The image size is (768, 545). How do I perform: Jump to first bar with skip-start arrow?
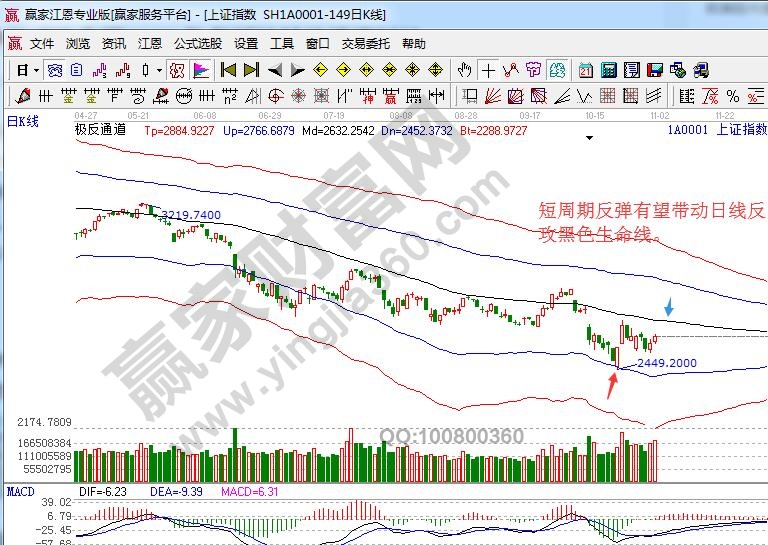pyautogui.click(x=228, y=70)
